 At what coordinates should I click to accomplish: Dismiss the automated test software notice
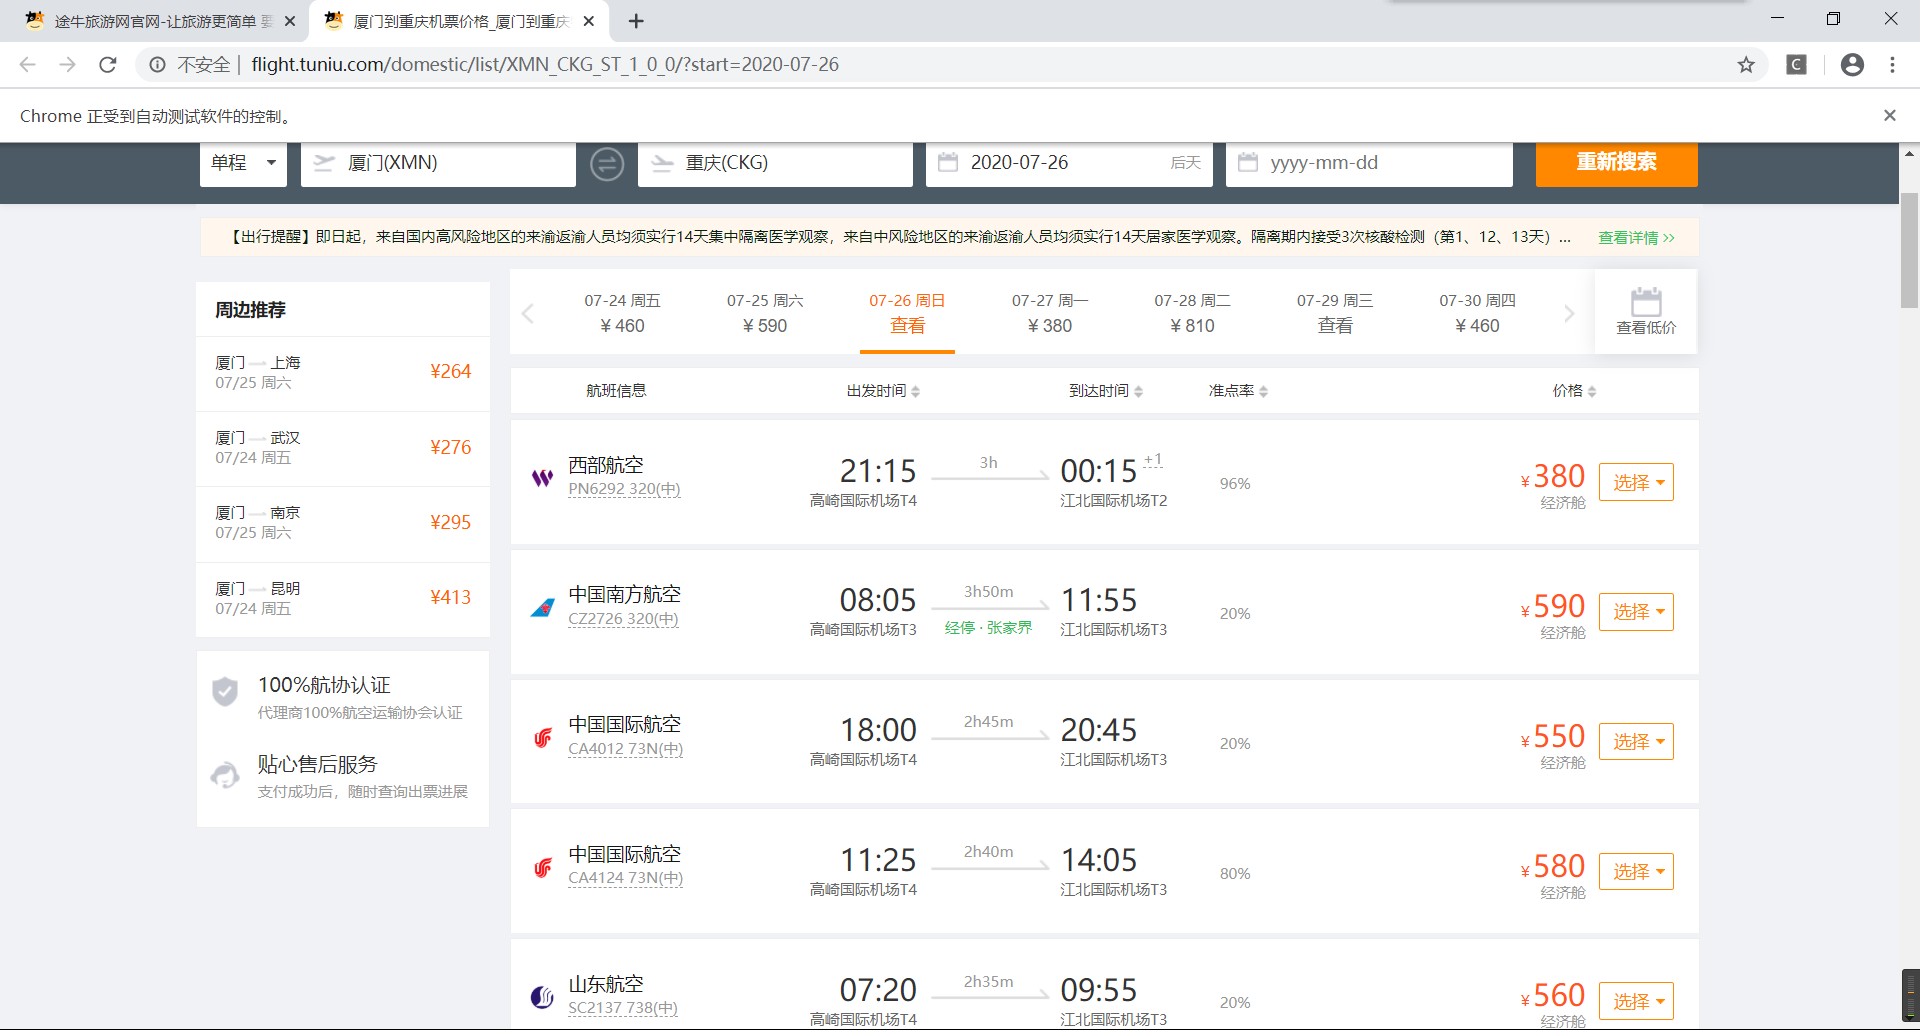(1890, 116)
